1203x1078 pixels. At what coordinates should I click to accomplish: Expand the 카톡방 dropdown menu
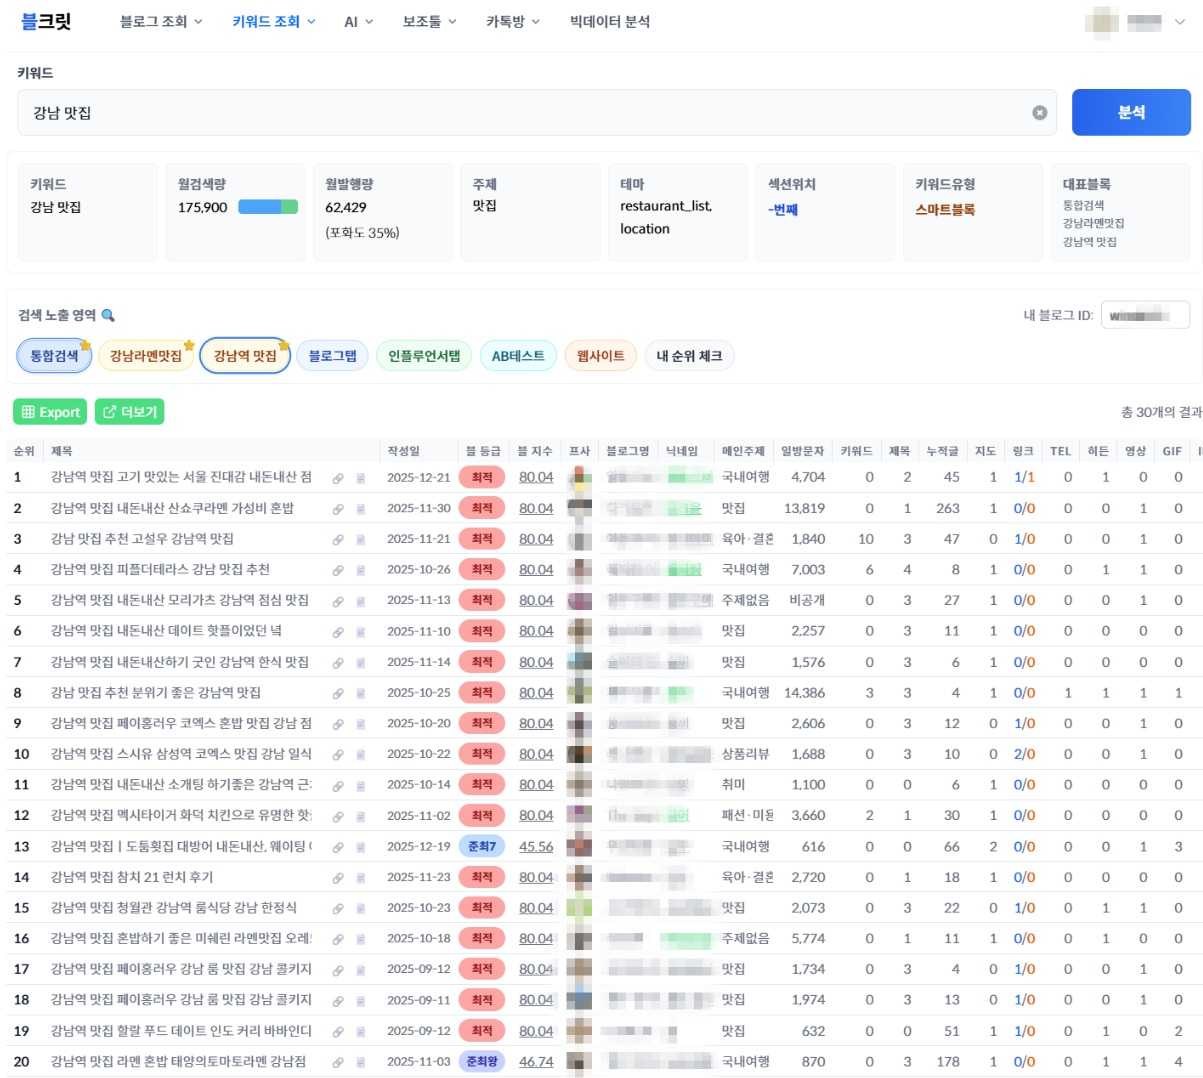click(513, 21)
